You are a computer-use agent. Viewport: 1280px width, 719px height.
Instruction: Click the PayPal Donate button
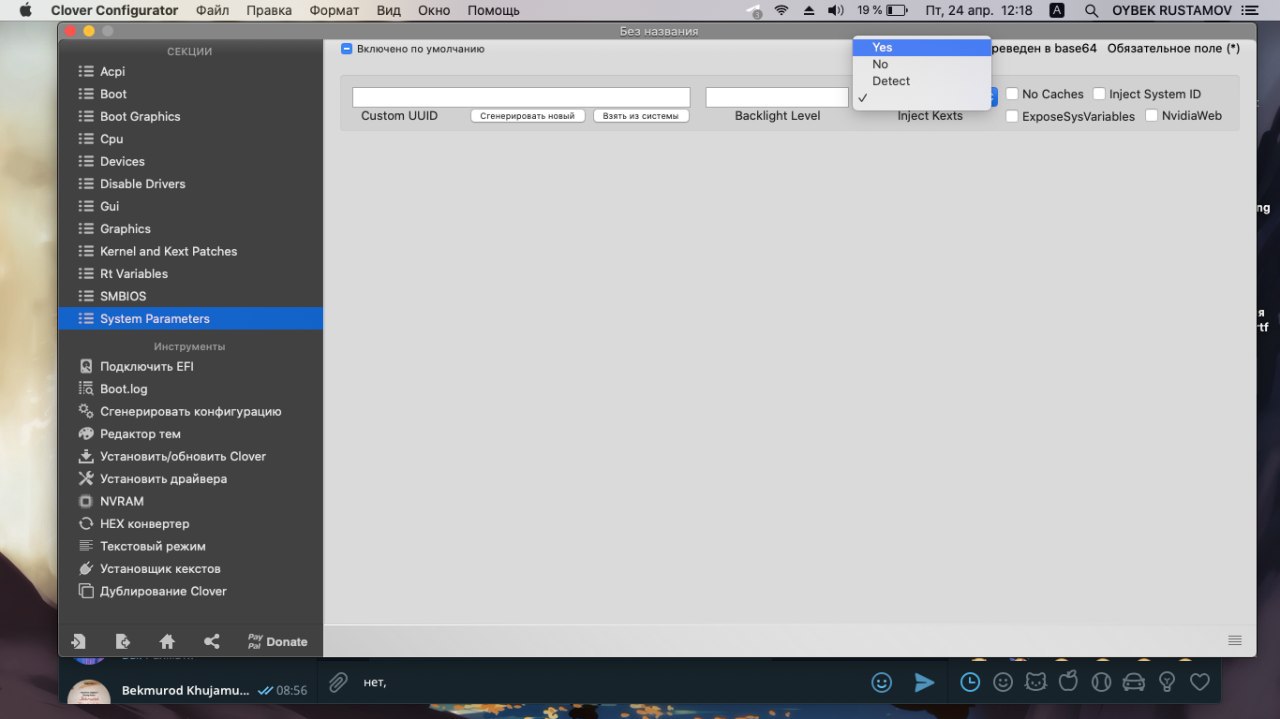click(278, 642)
